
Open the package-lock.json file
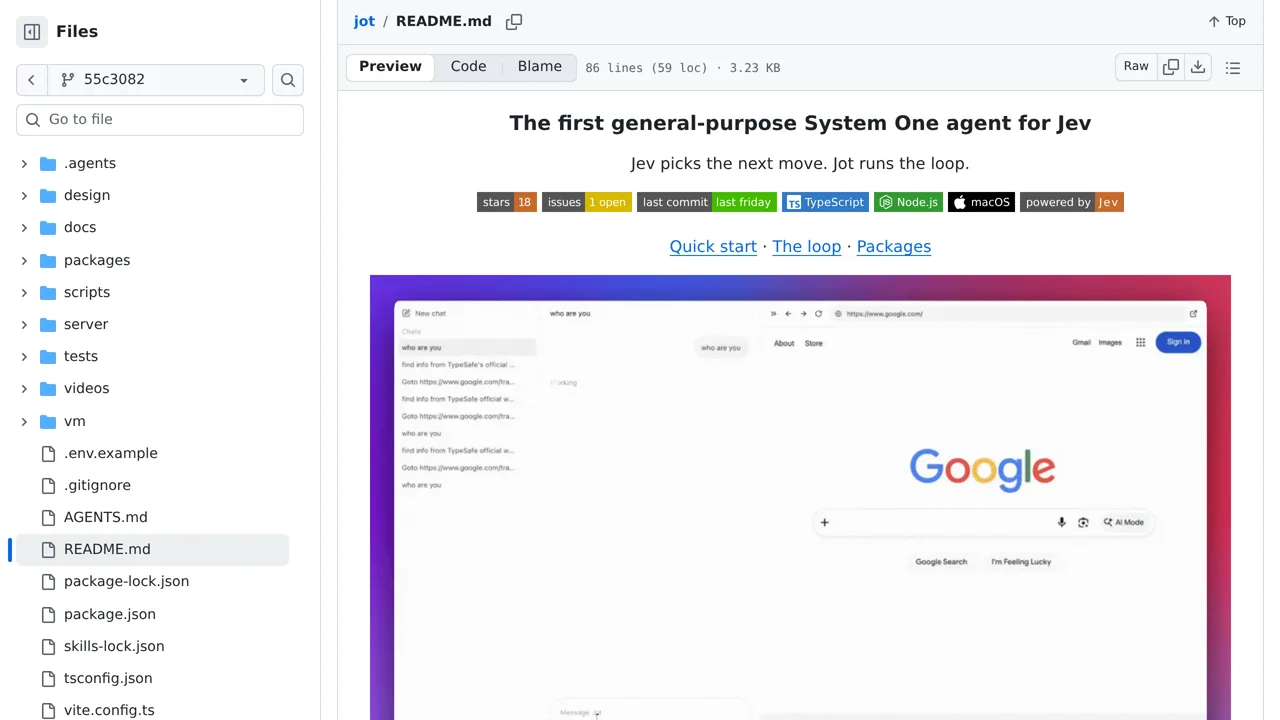(x=126, y=581)
